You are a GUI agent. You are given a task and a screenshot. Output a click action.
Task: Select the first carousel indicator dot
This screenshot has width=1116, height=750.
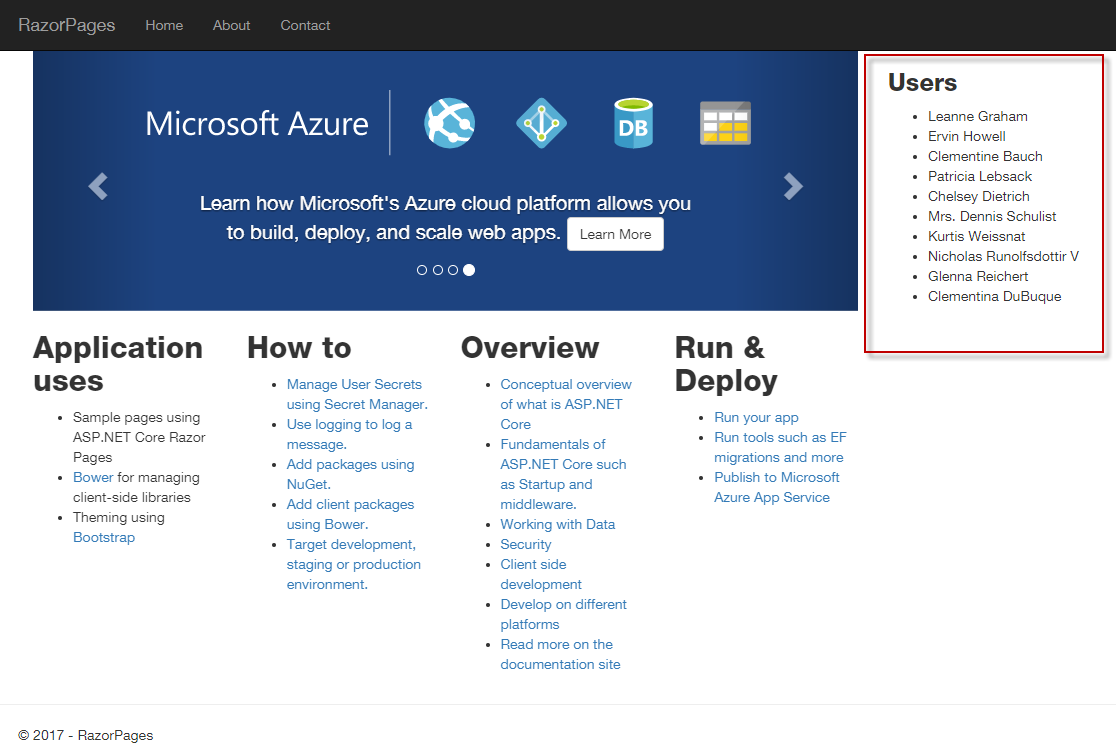(422, 269)
